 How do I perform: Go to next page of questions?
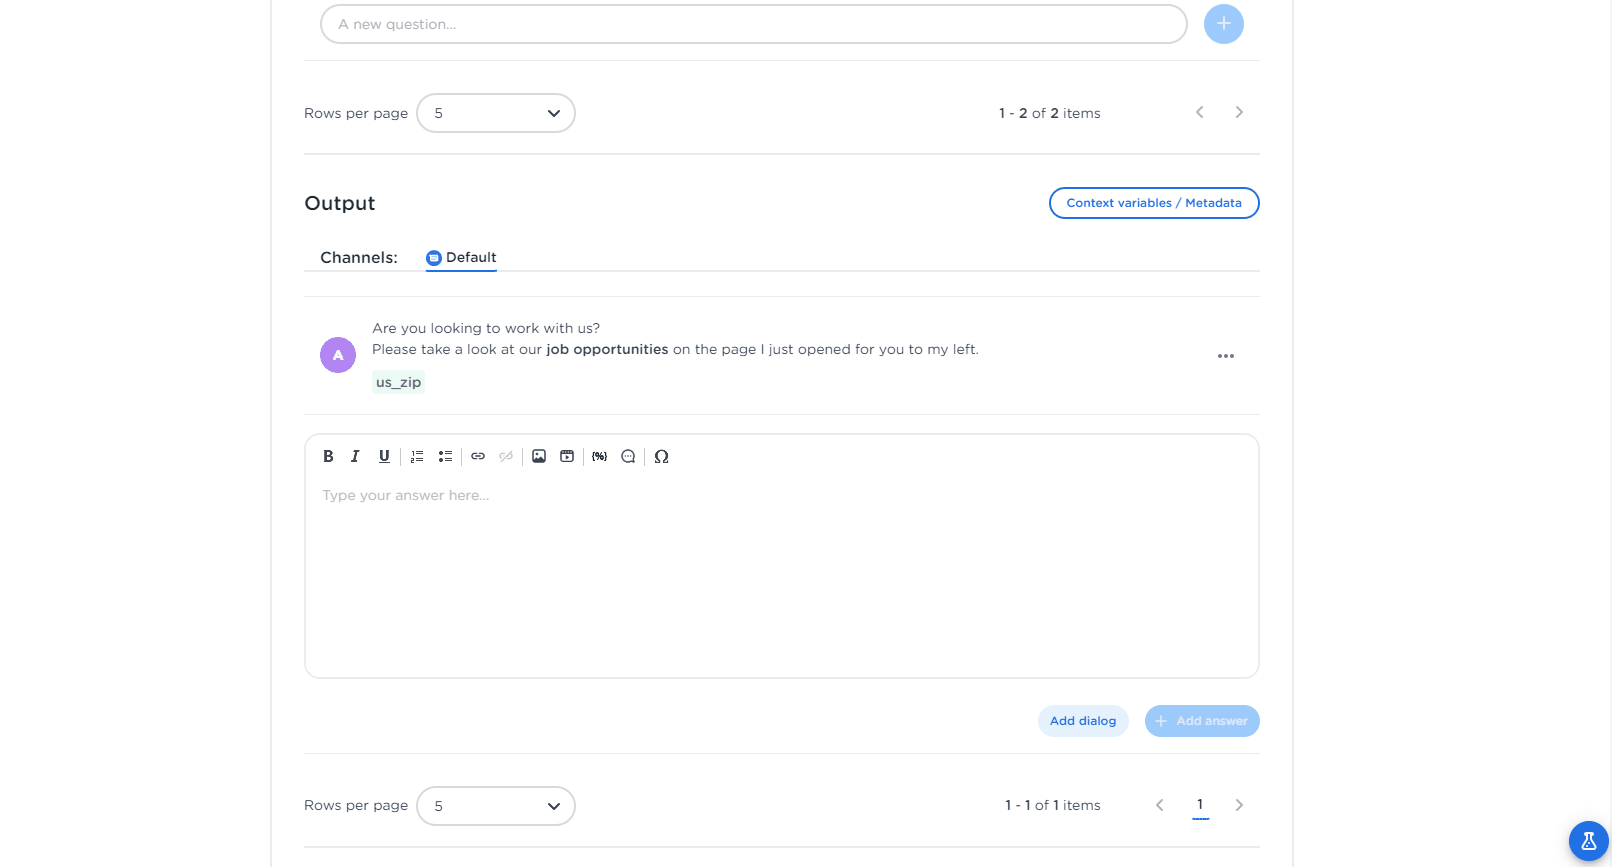(1239, 113)
